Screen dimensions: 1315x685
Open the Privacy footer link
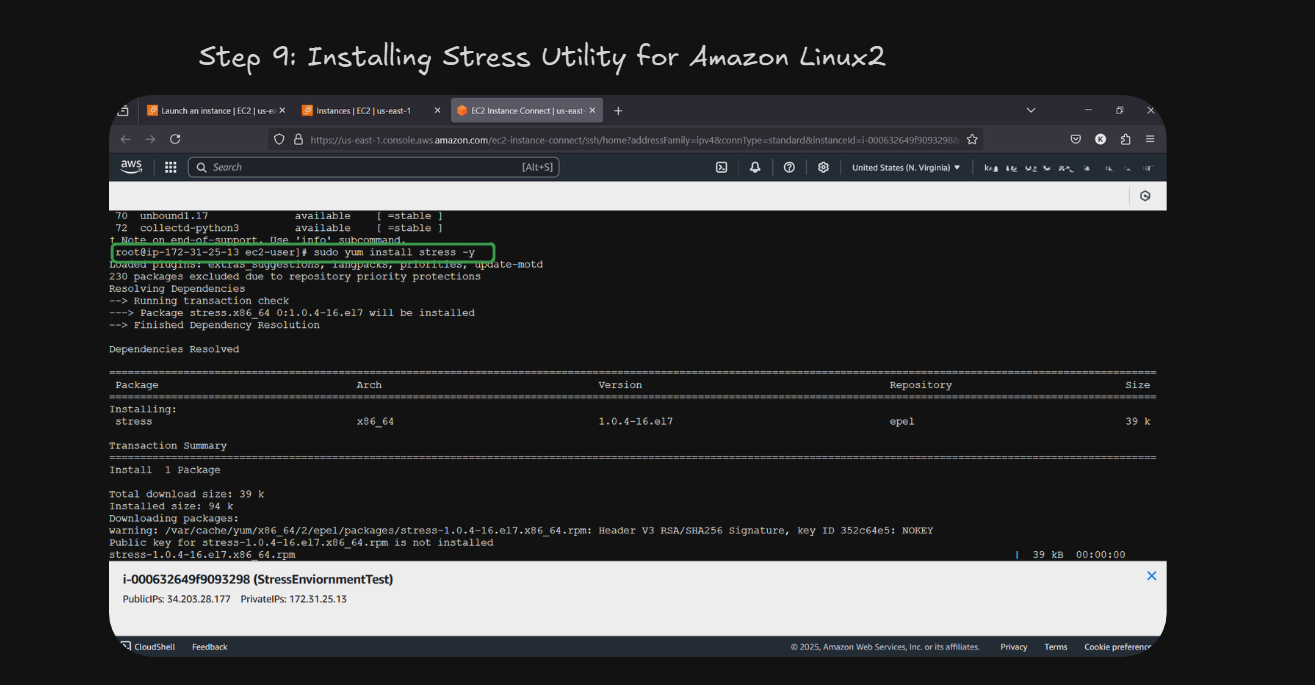pyautogui.click(x=1014, y=647)
